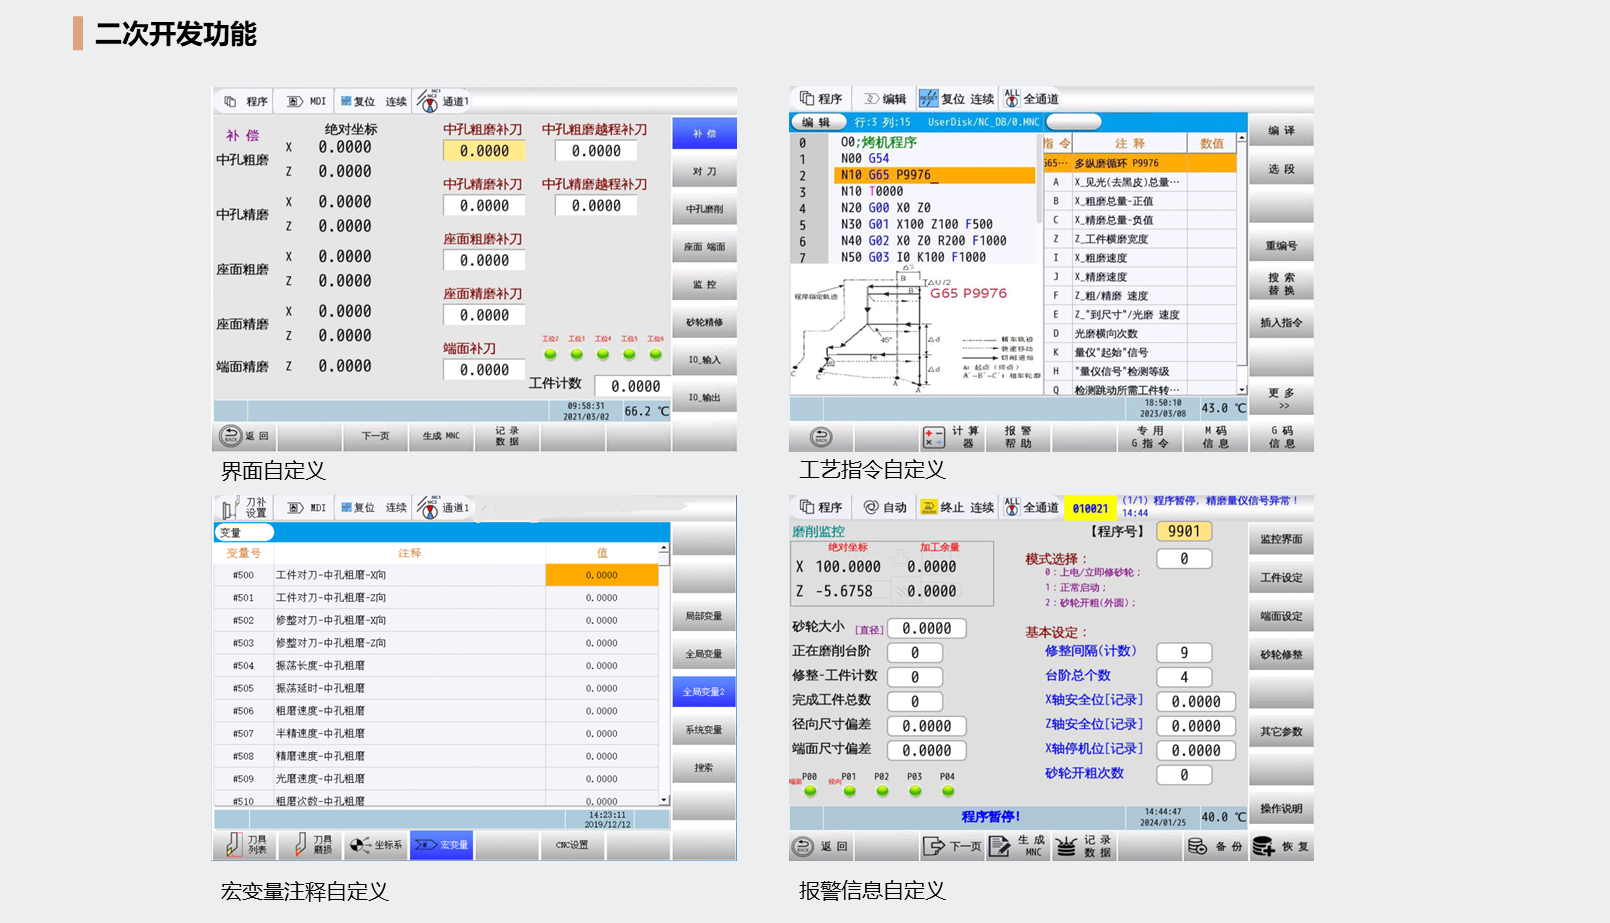The height and width of the screenshot is (923, 1610).
Task: Select the 坐标系 coordinate system icon
Action: click(360, 845)
